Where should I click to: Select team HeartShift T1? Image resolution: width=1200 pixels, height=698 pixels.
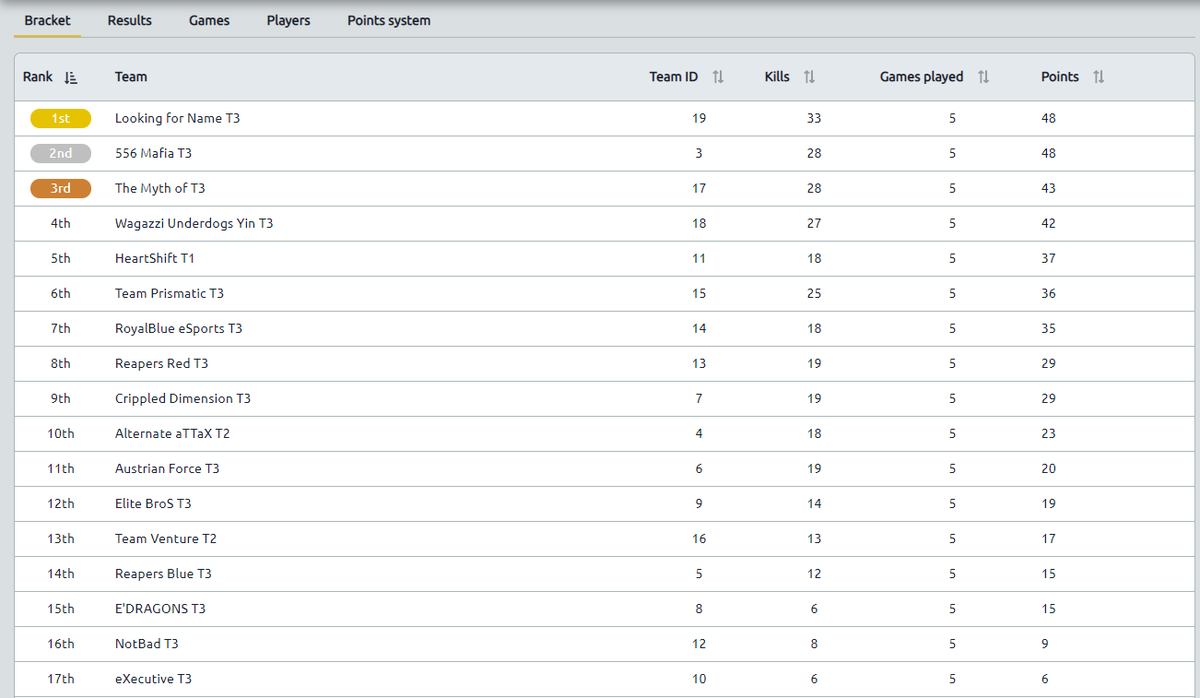[x=155, y=258]
